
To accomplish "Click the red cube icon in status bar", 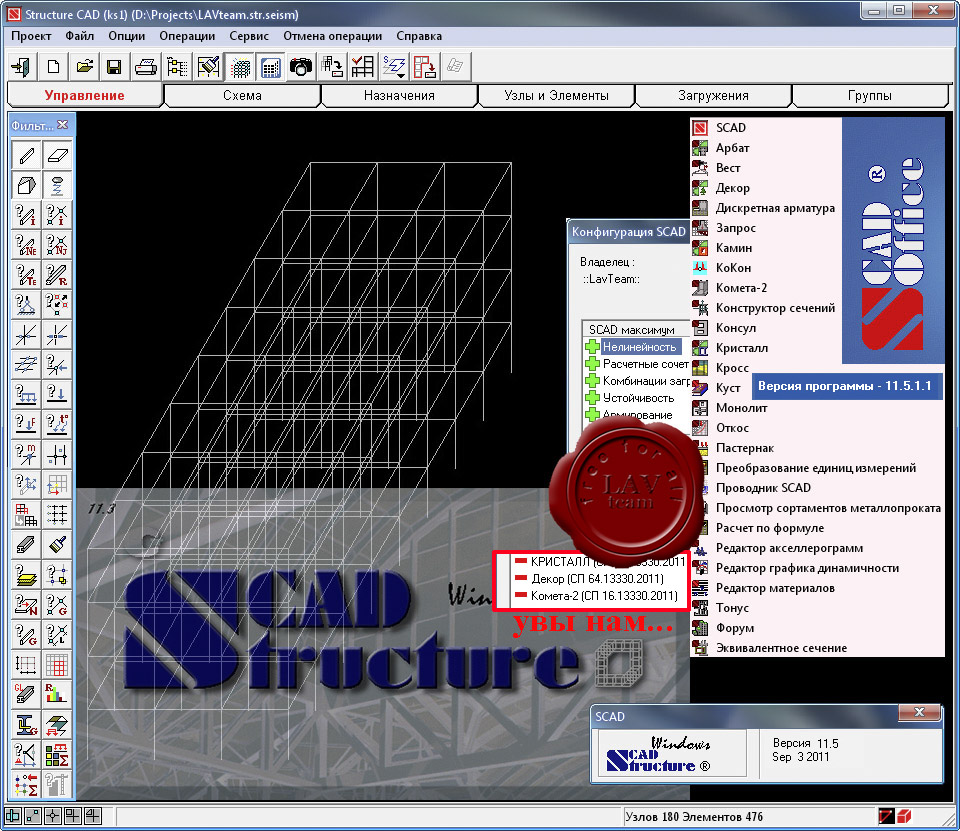I will [x=905, y=816].
